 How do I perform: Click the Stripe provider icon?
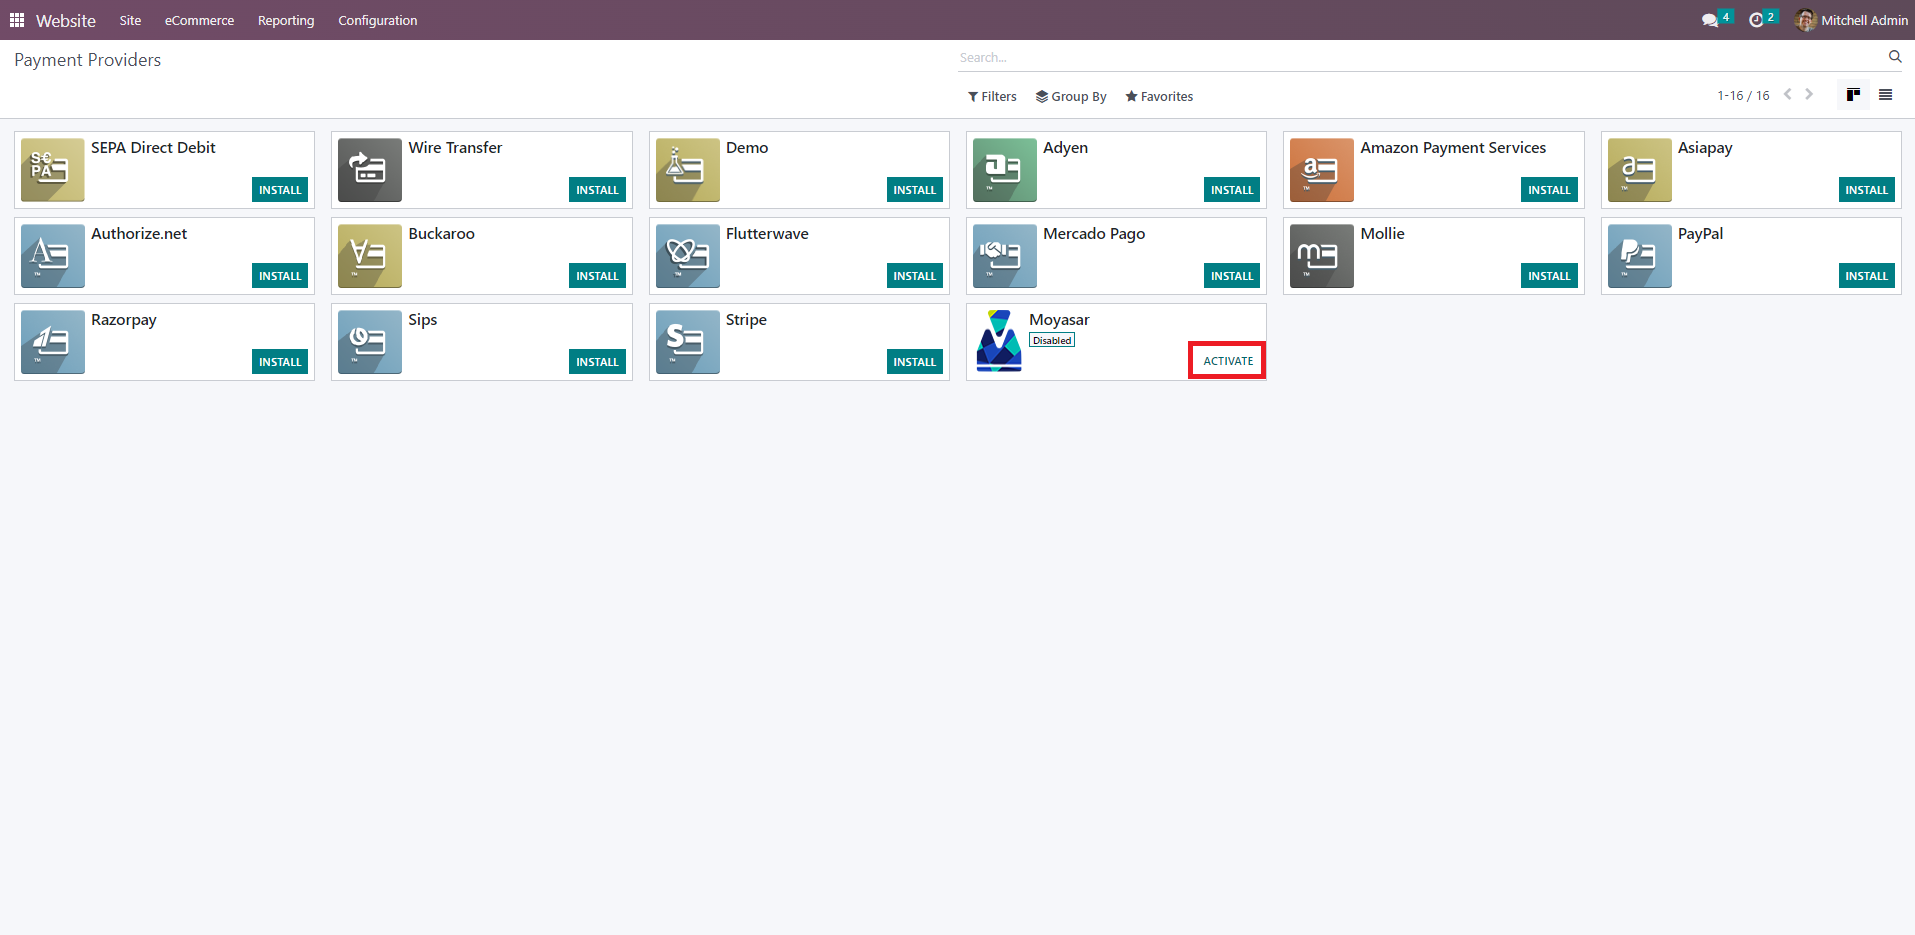click(687, 342)
